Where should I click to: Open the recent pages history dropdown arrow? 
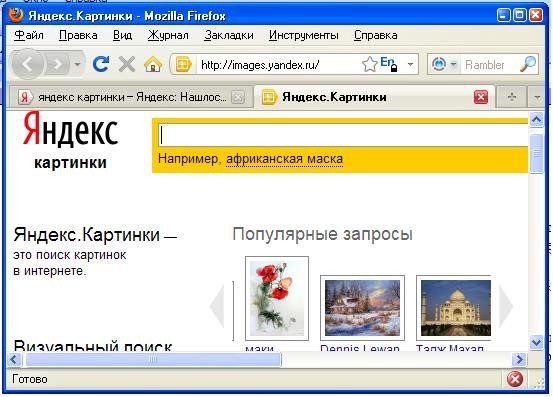78,65
